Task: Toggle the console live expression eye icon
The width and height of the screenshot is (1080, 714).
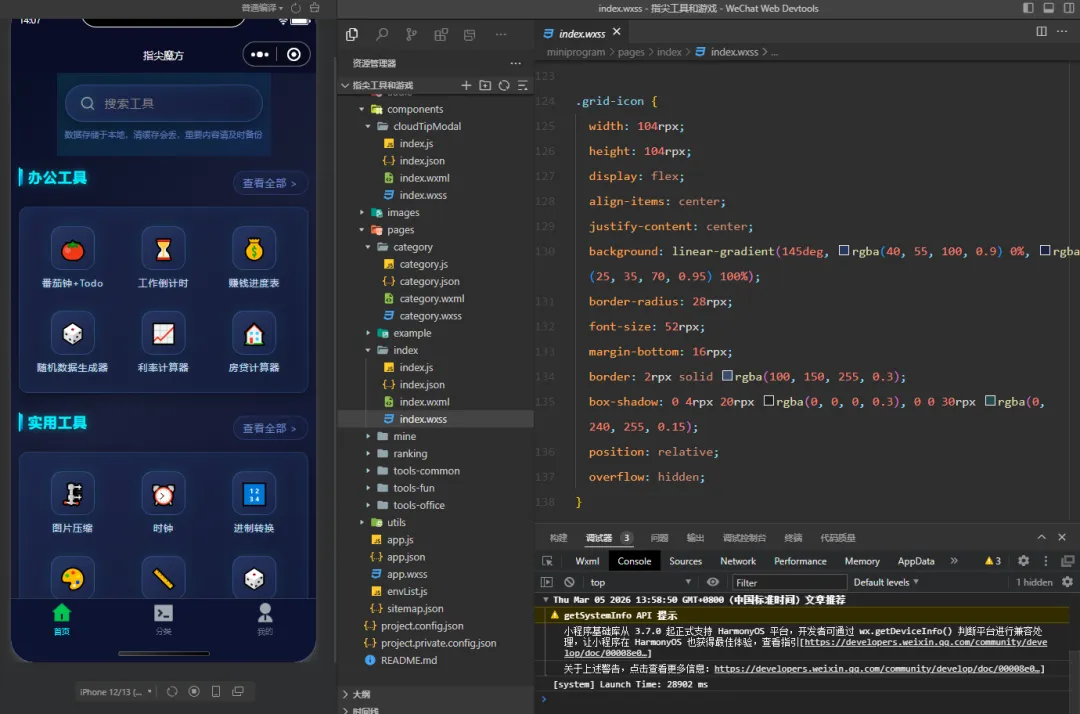Action: 713,582
